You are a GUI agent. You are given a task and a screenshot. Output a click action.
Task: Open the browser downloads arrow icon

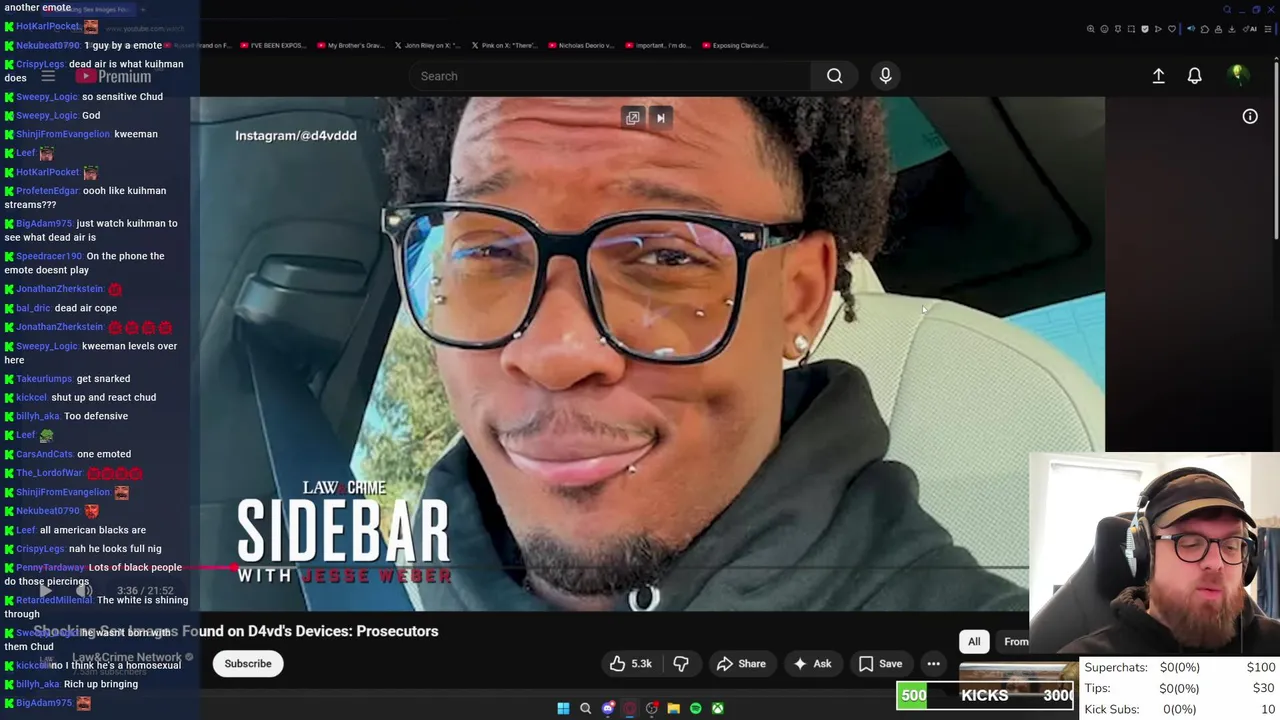click(1232, 29)
